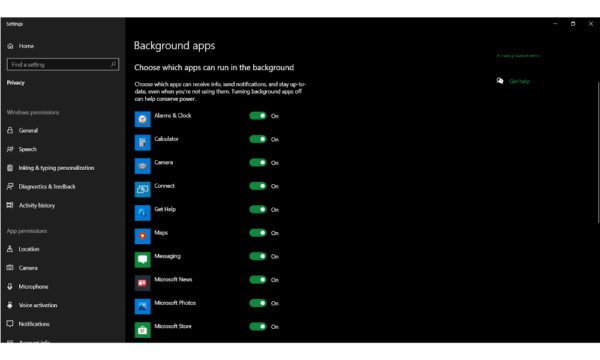Click the Messaging app label

[x=167, y=256]
